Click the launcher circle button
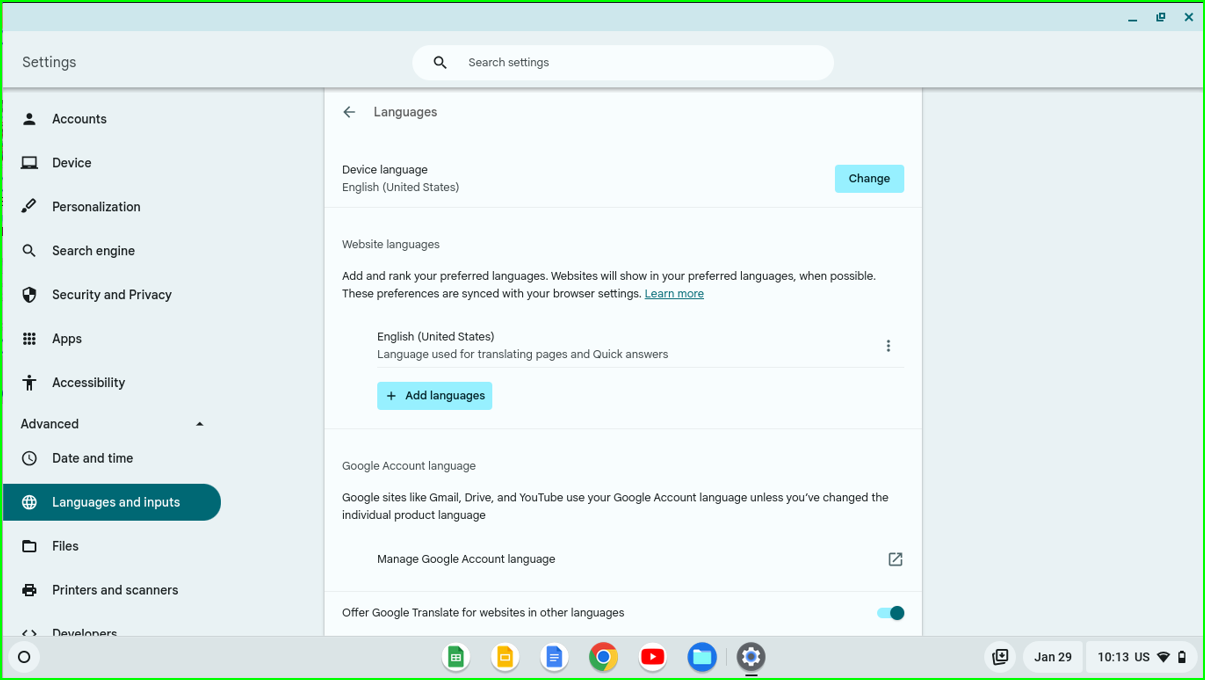Viewport: 1205px width, 680px height. coord(24,657)
